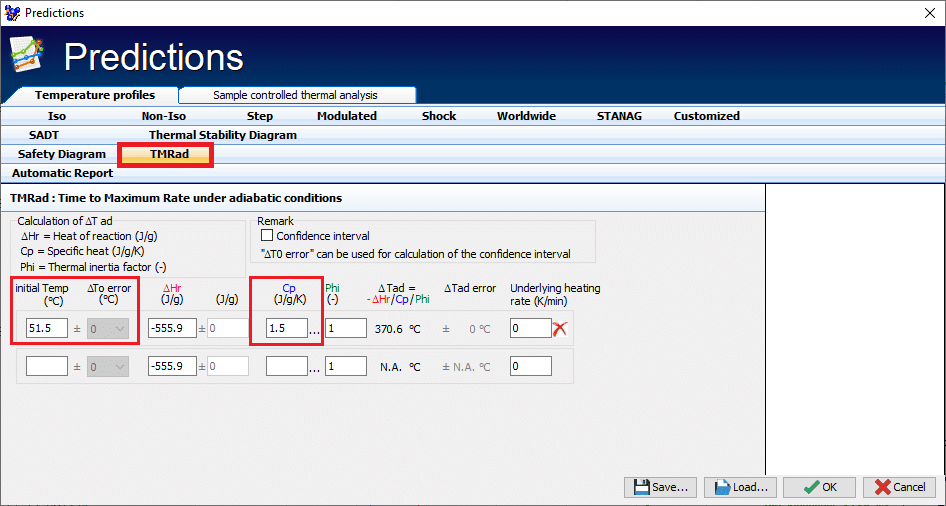Enable the Confidence interval checkbox

pyautogui.click(x=267, y=236)
